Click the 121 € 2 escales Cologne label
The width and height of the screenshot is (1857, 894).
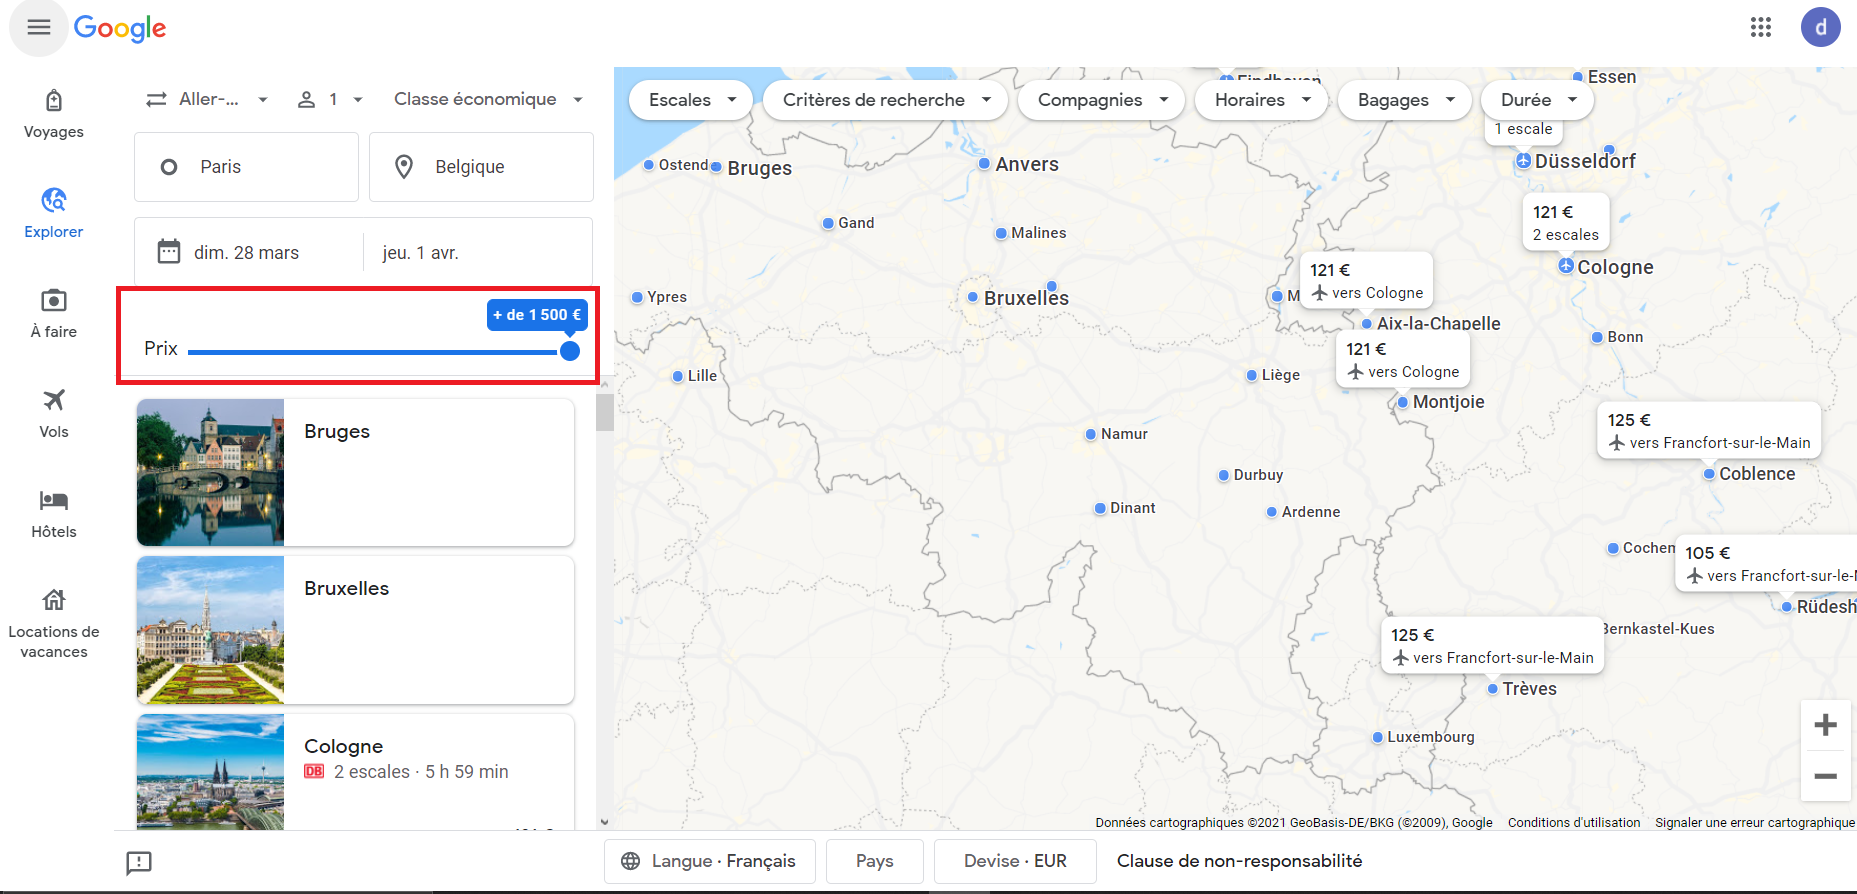pos(1566,222)
